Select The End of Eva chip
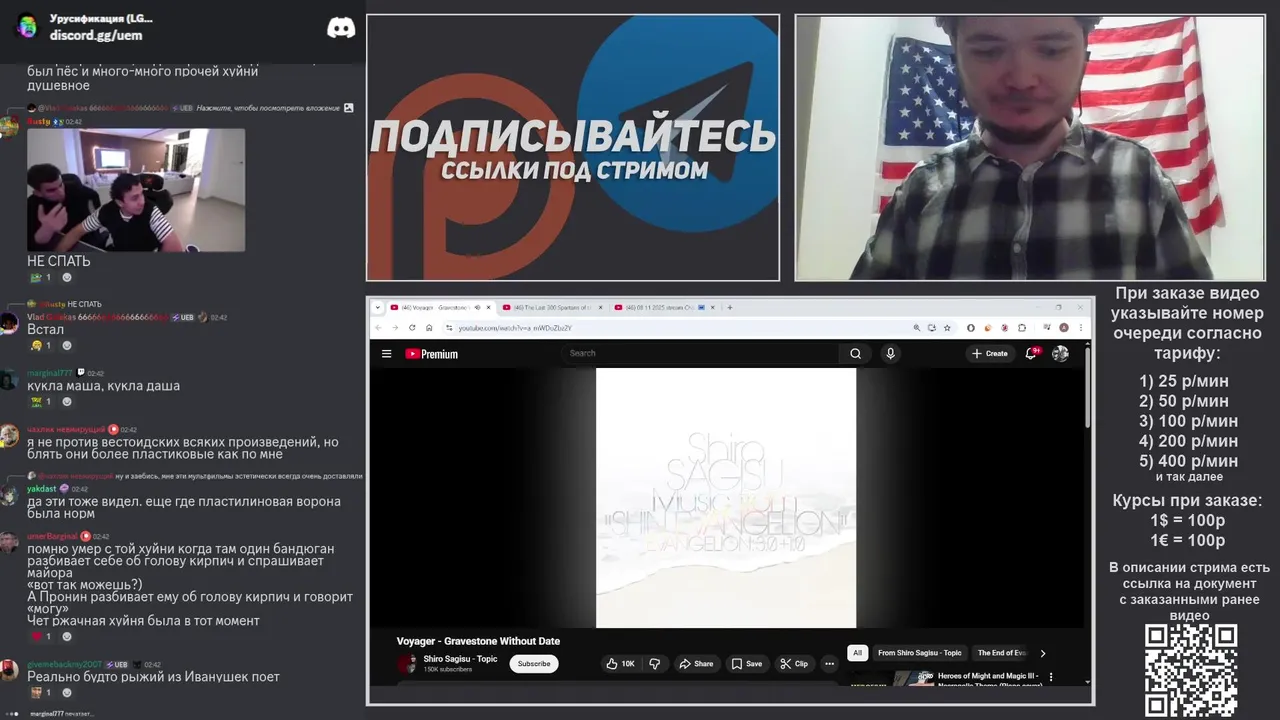 (x=1002, y=653)
